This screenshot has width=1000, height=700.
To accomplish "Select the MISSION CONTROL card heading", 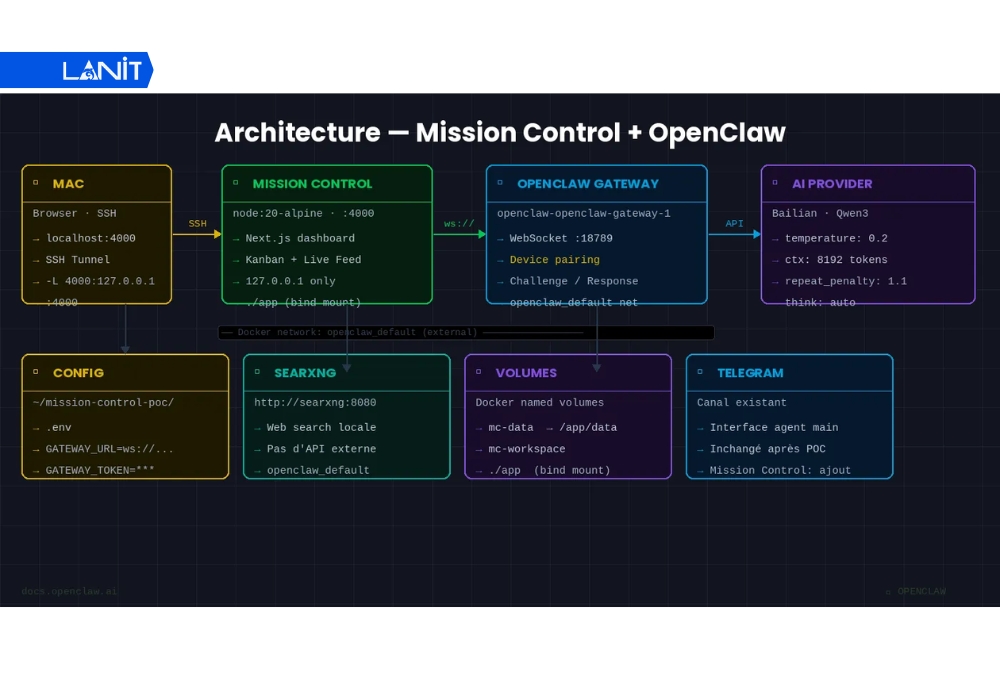I will pyautogui.click(x=312, y=184).
